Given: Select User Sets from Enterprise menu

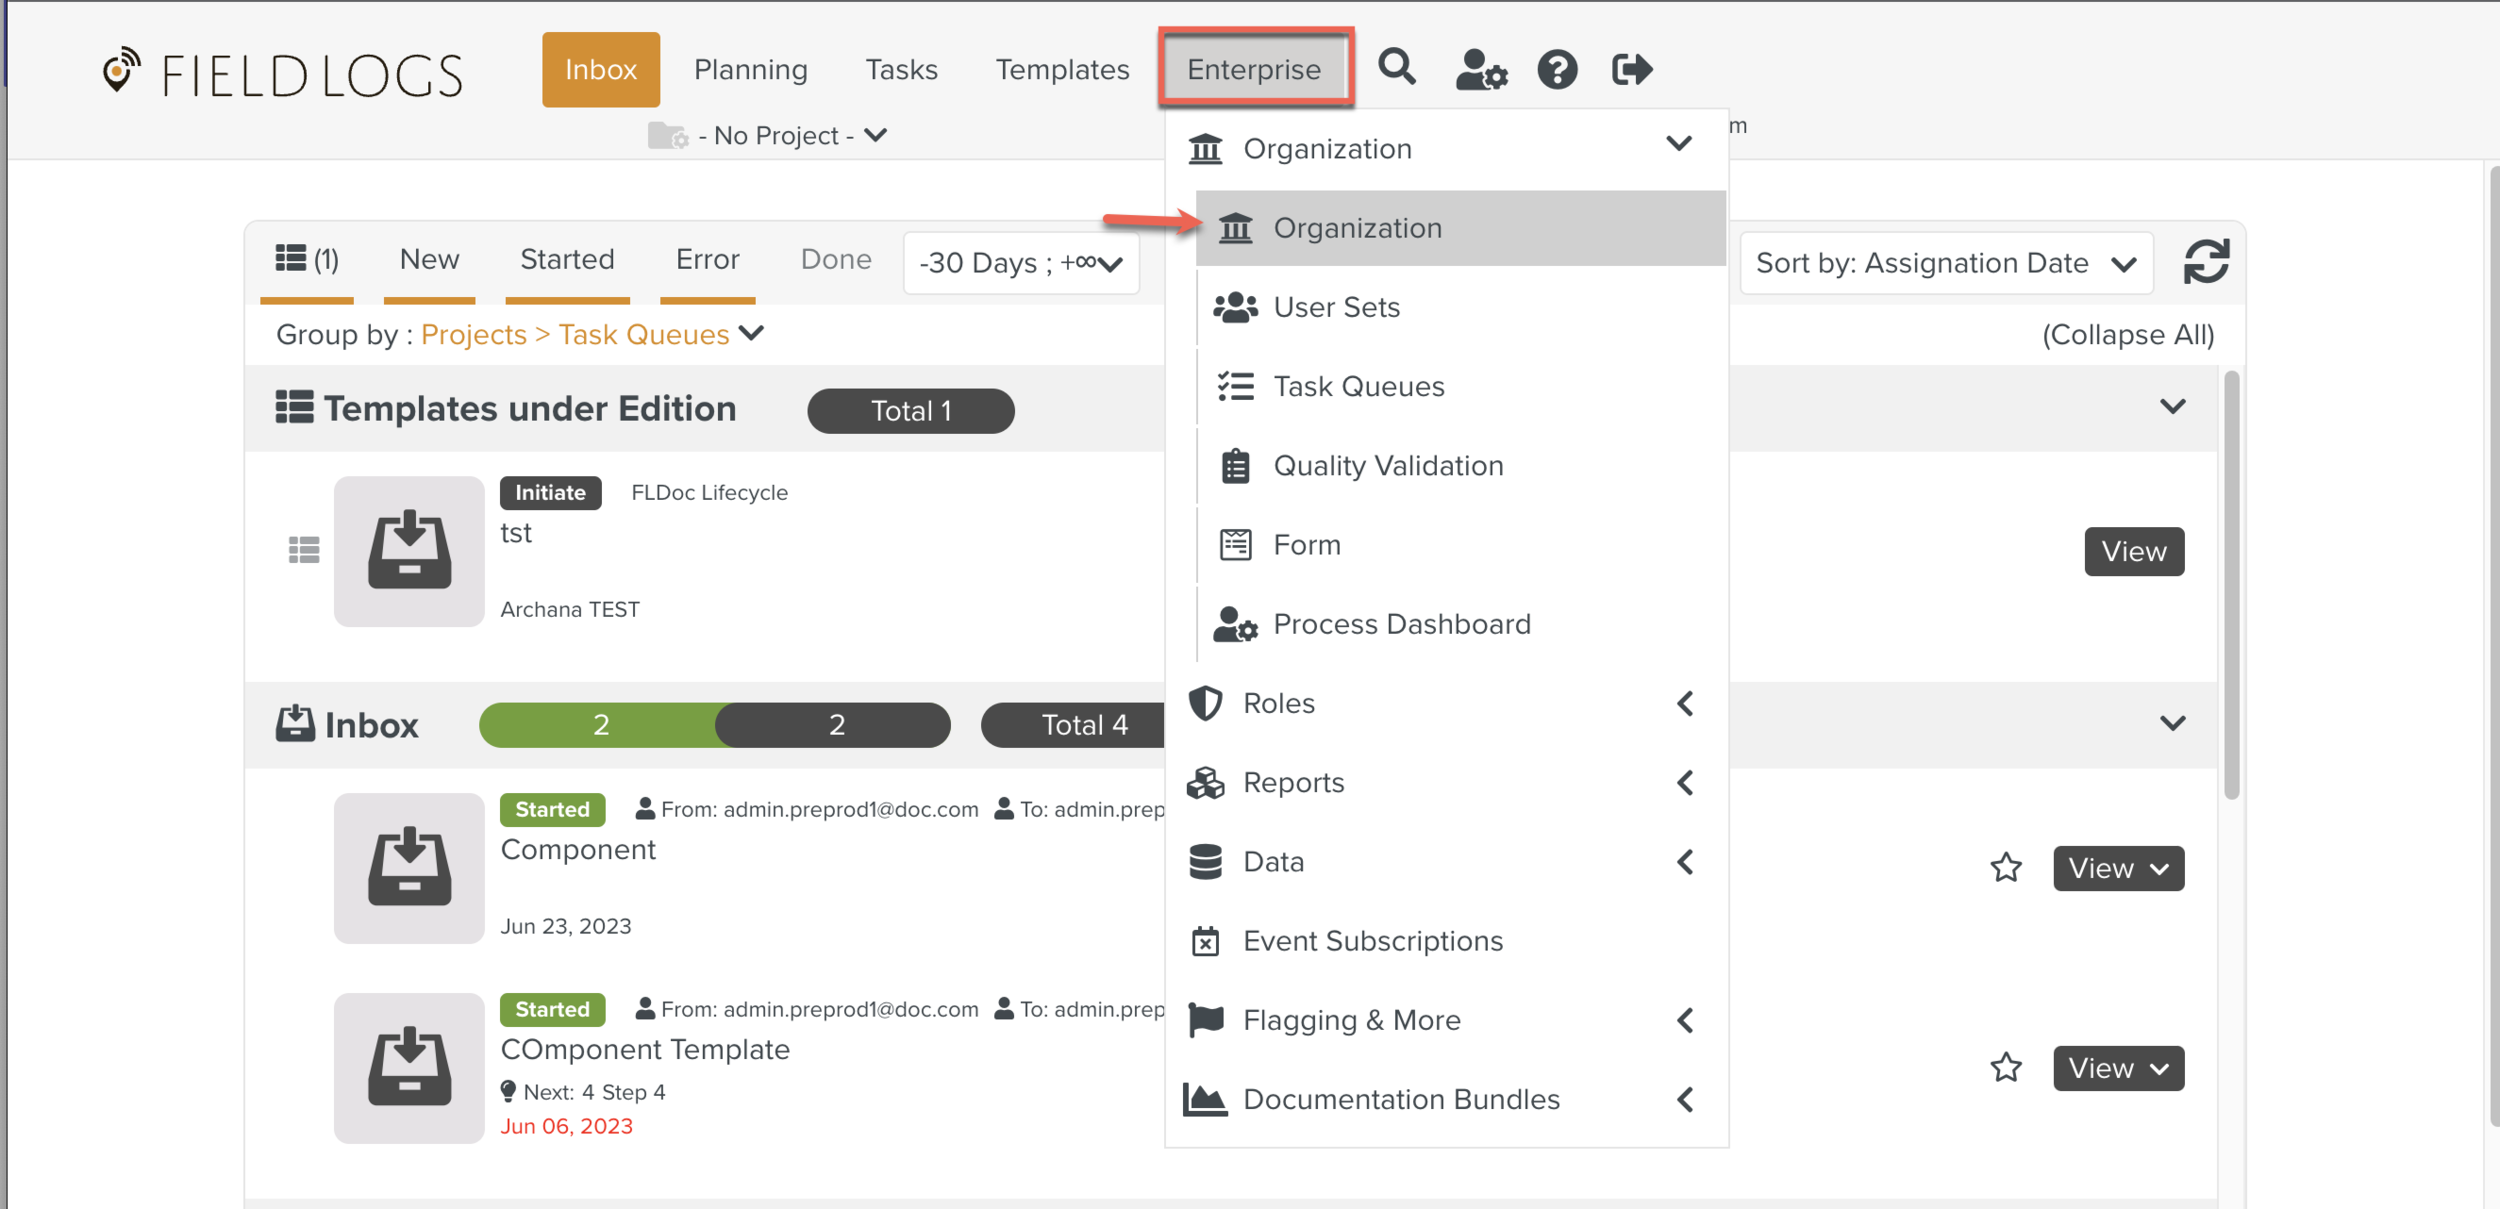Looking at the screenshot, I should (x=1336, y=307).
